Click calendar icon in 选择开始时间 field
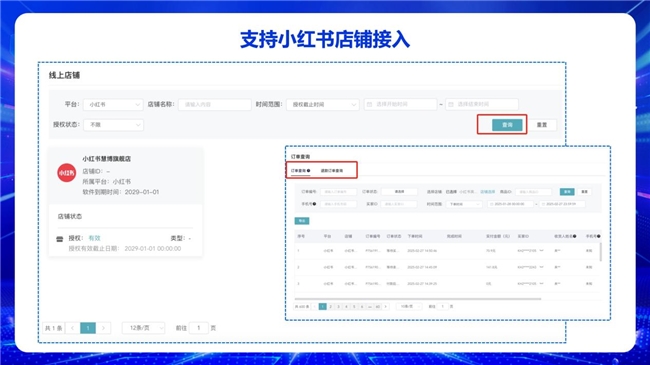The width and height of the screenshot is (650, 365). pyautogui.click(x=369, y=105)
